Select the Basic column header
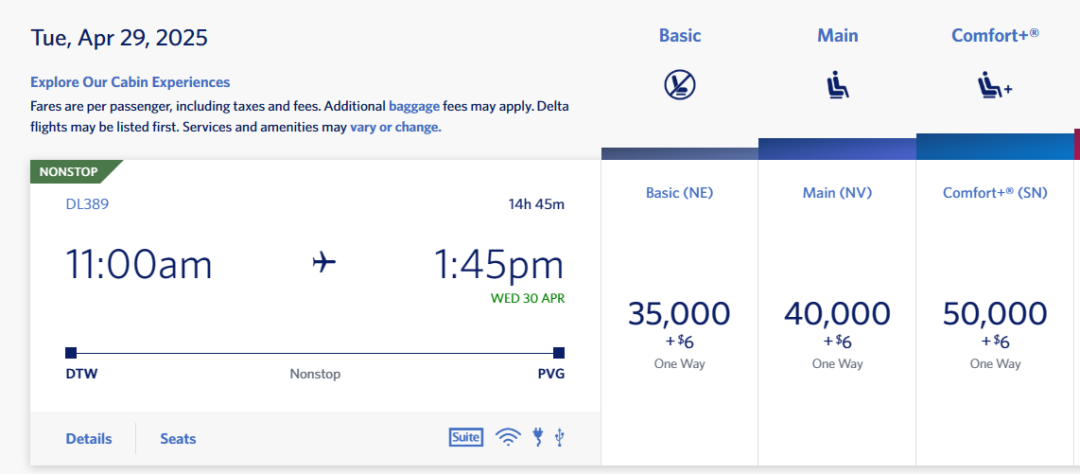This screenshot has height=474, width=1080. tap(680, 36)
